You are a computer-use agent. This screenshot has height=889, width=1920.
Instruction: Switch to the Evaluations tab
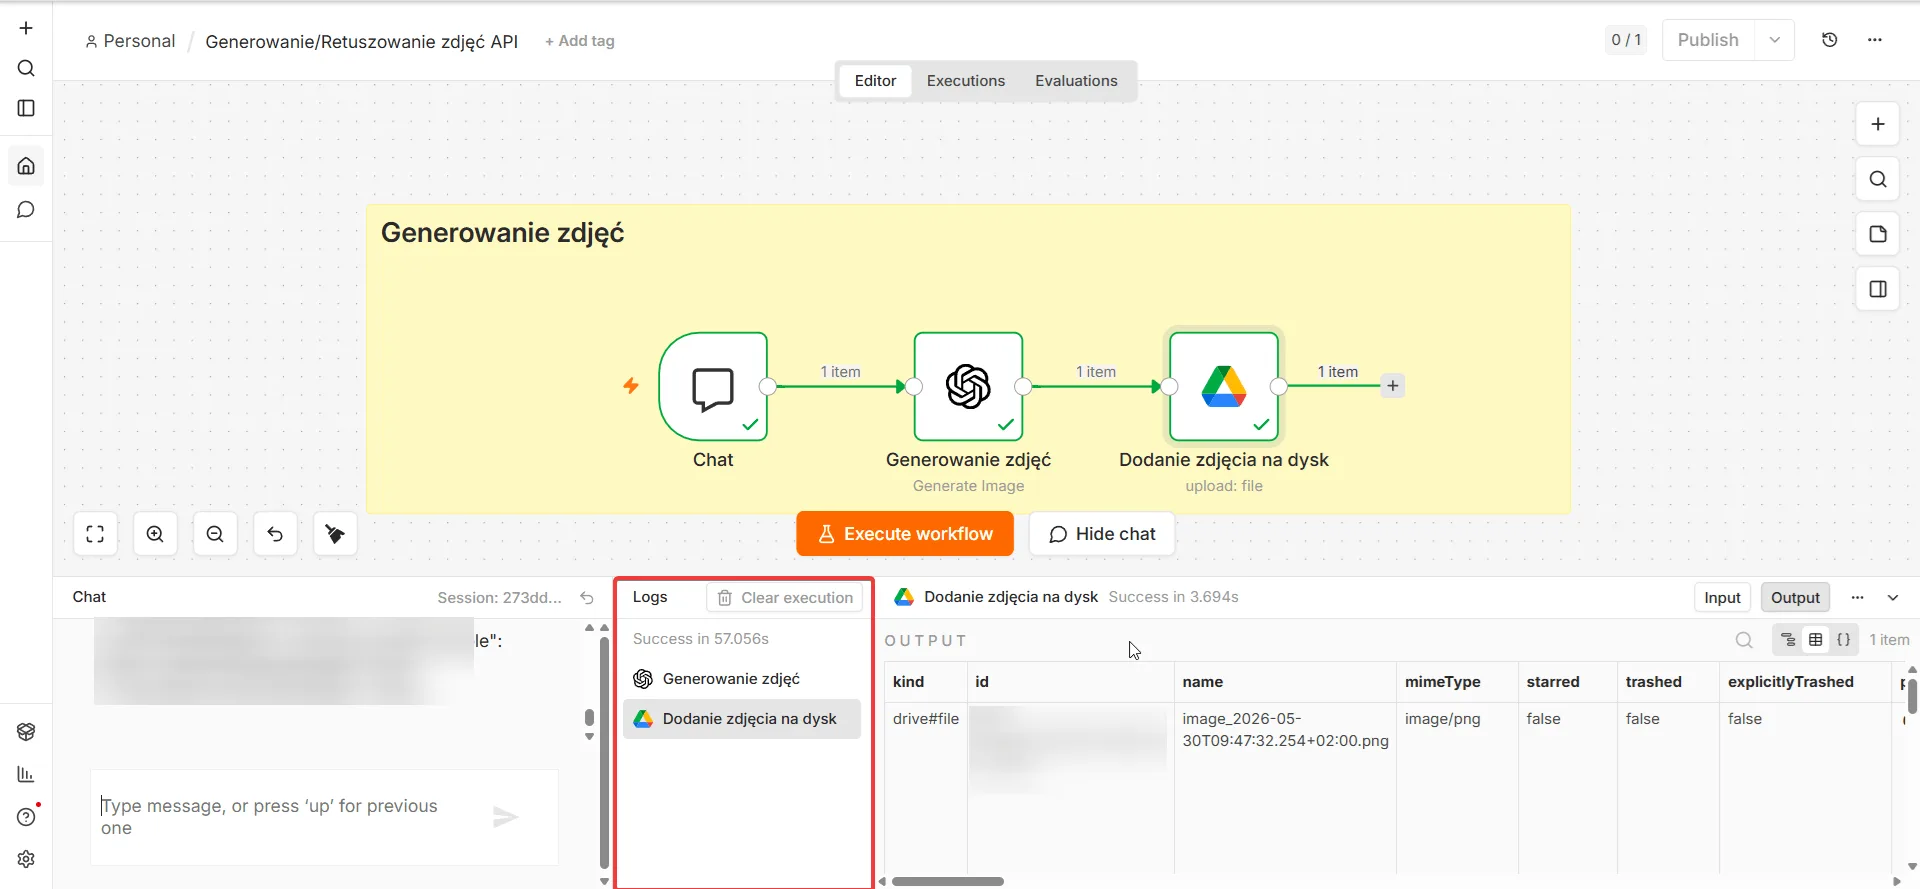(1076, 81)
